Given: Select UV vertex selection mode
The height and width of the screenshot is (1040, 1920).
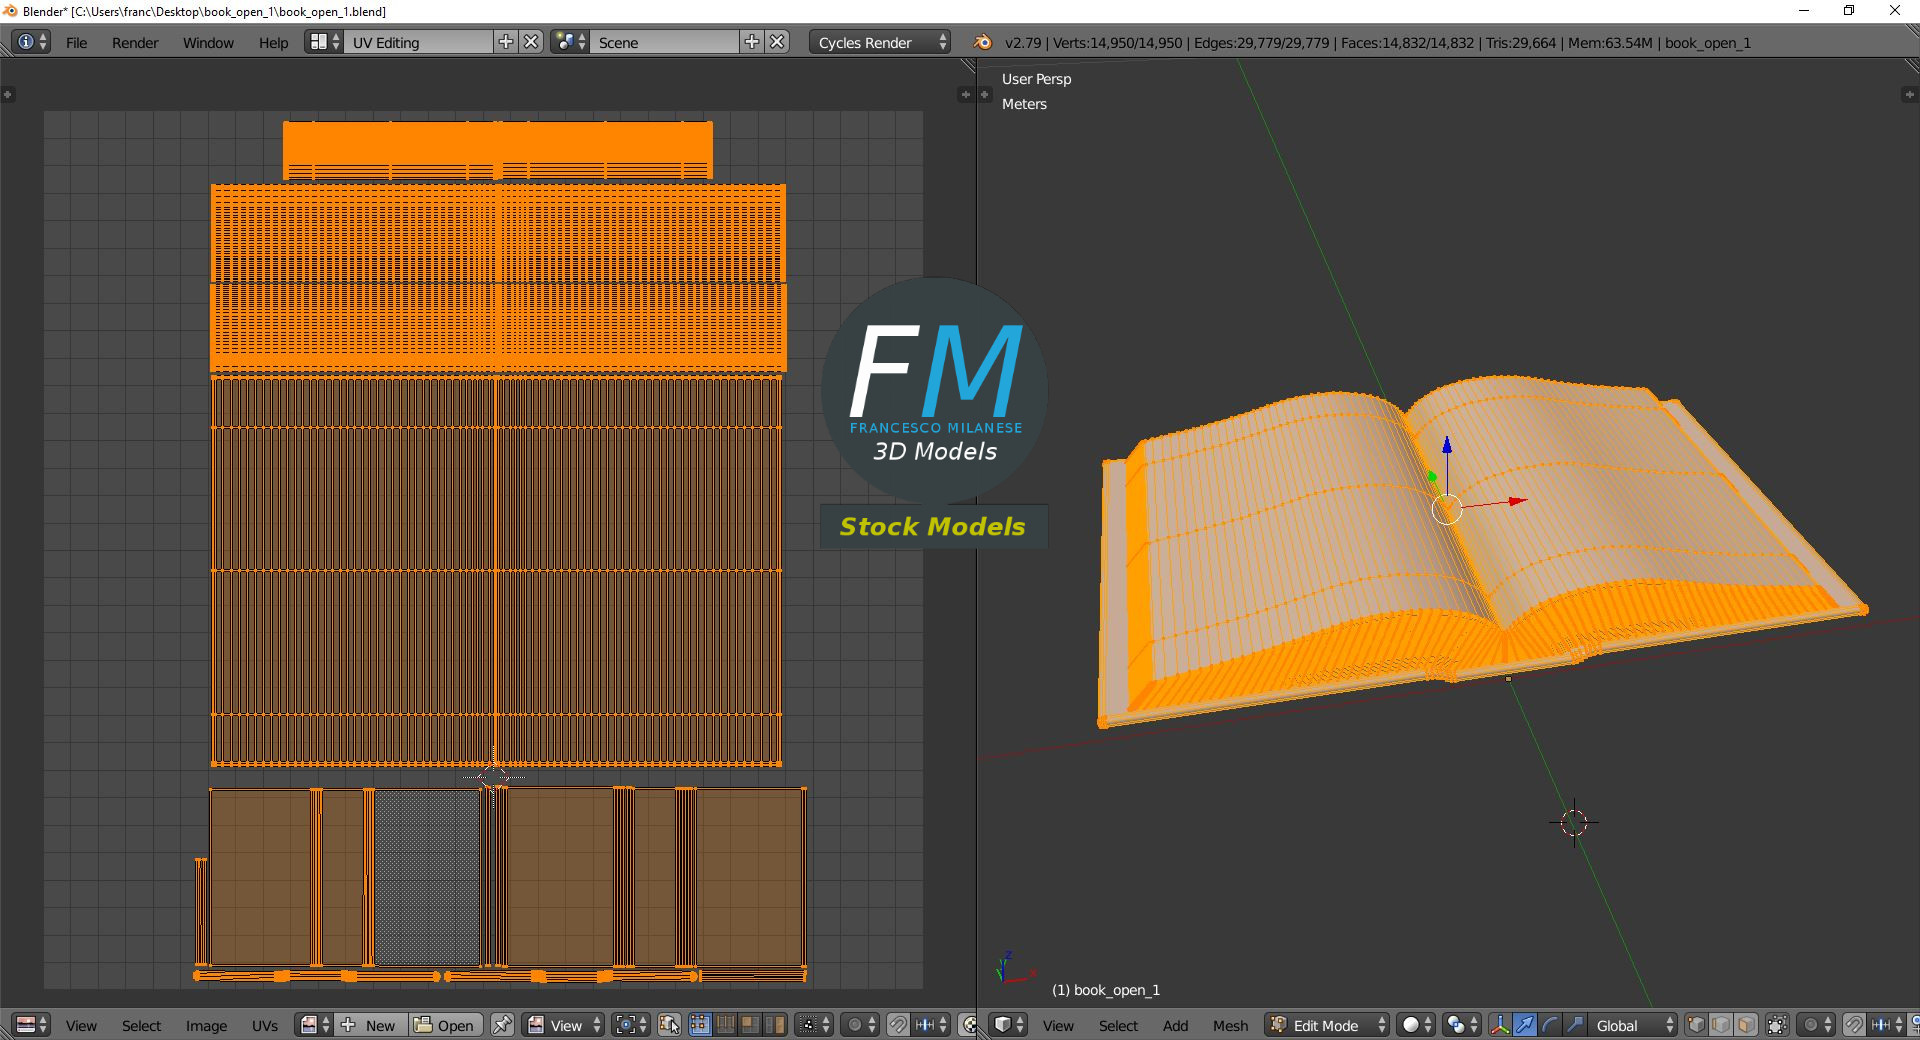Looking at the screenshot, I should (x=699, y=1025).
